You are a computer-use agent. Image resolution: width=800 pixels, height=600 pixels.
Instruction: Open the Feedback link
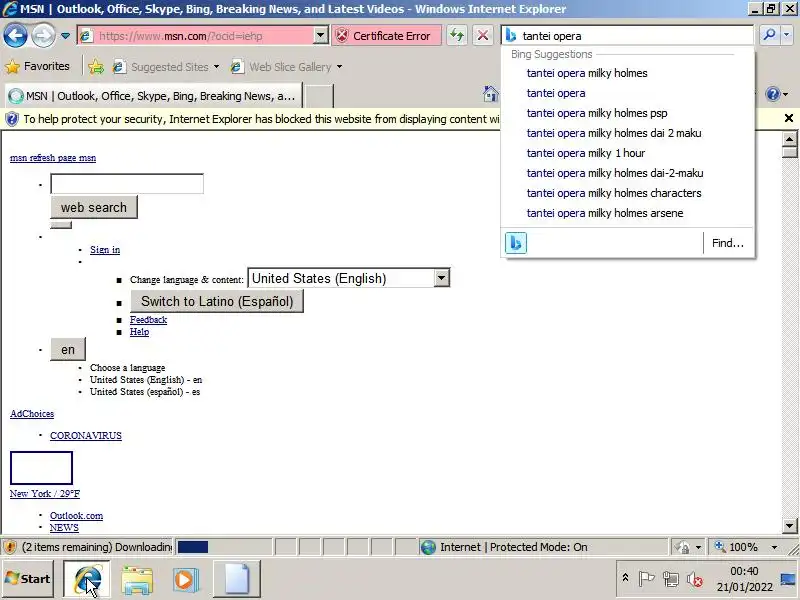coord(148,319)
